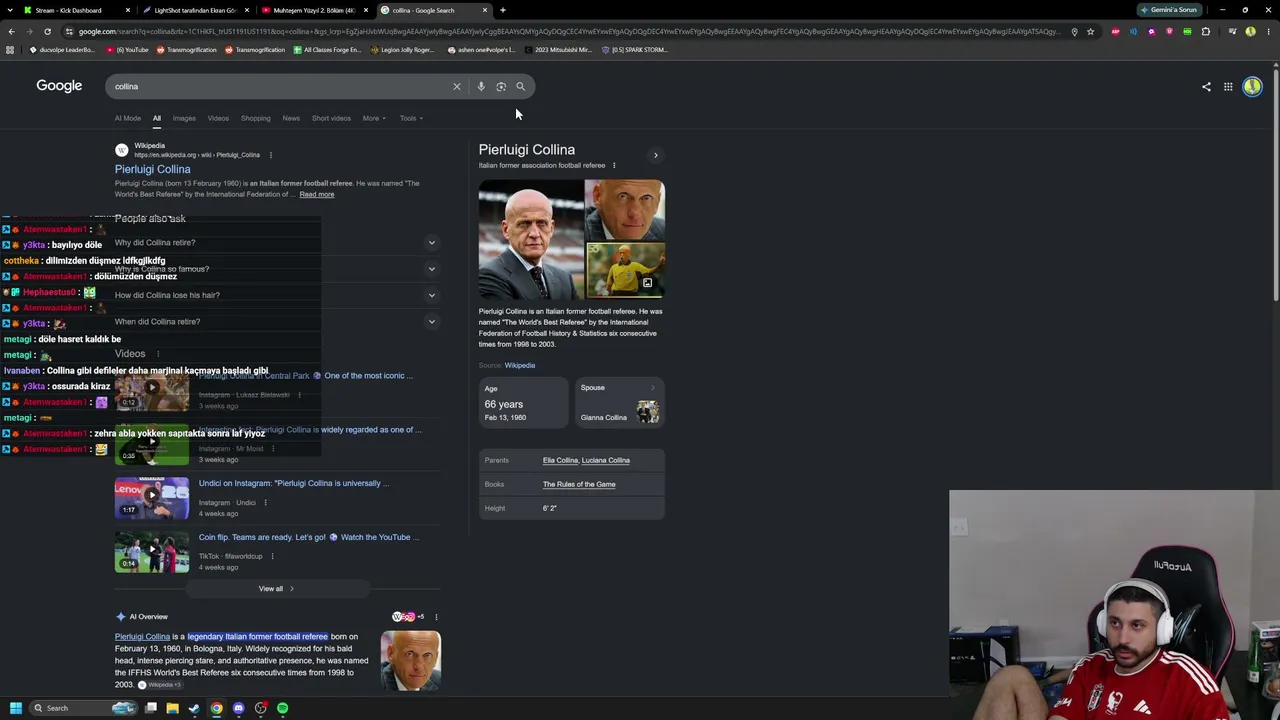Switch to the Videos search tab
The width and height of the screenshot is (1280, 720).
coord(218,118)
